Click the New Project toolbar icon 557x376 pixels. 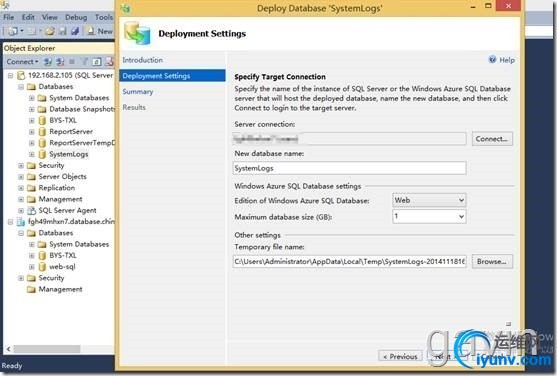13,31
